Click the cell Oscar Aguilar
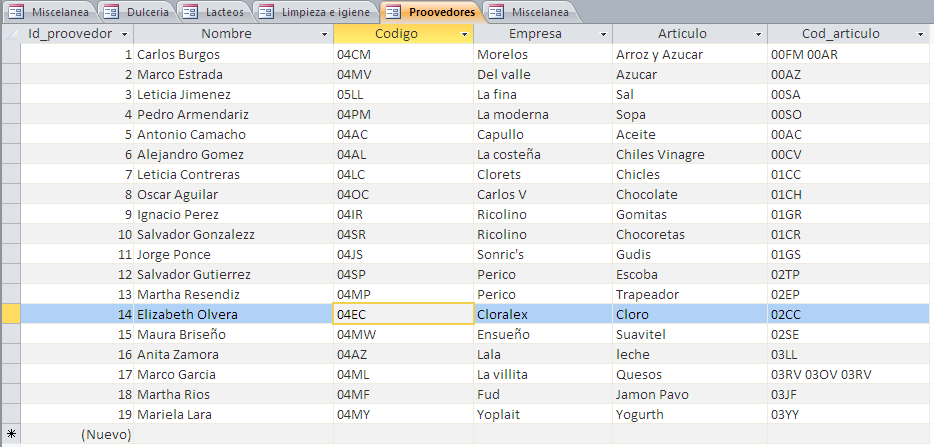Image resolution: width=934 pixels, height=447 pixels. pos(234,194)
